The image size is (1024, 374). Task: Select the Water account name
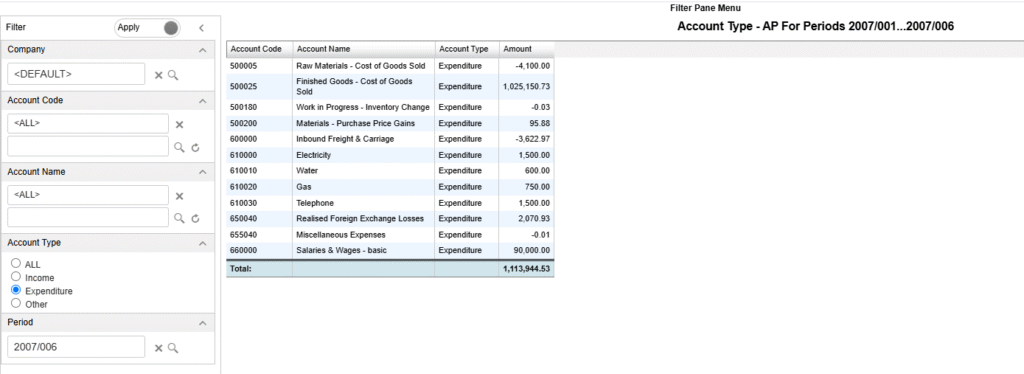click(307, 171)
